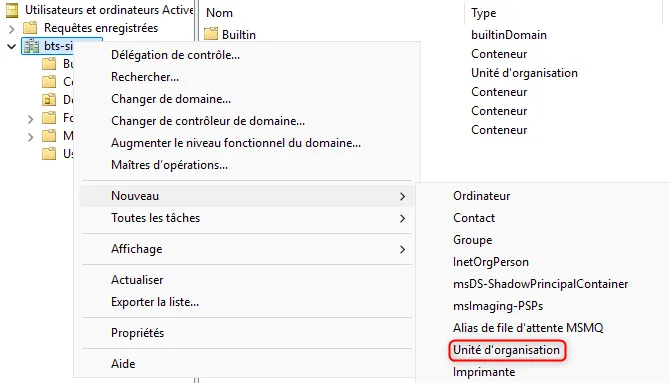
Task: Click the builtinDomain type cell
Action: tap(509, 35)
